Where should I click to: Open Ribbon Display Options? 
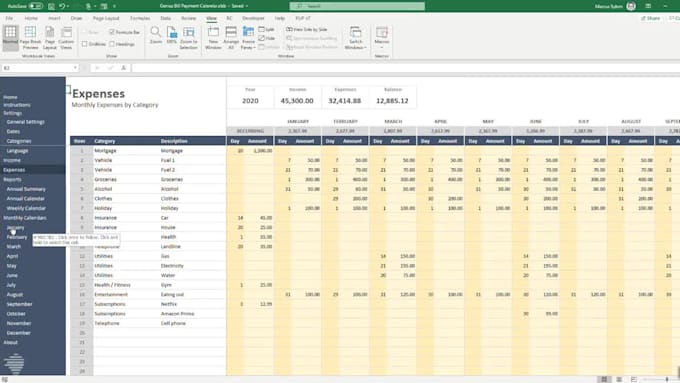tap(648, 6)
